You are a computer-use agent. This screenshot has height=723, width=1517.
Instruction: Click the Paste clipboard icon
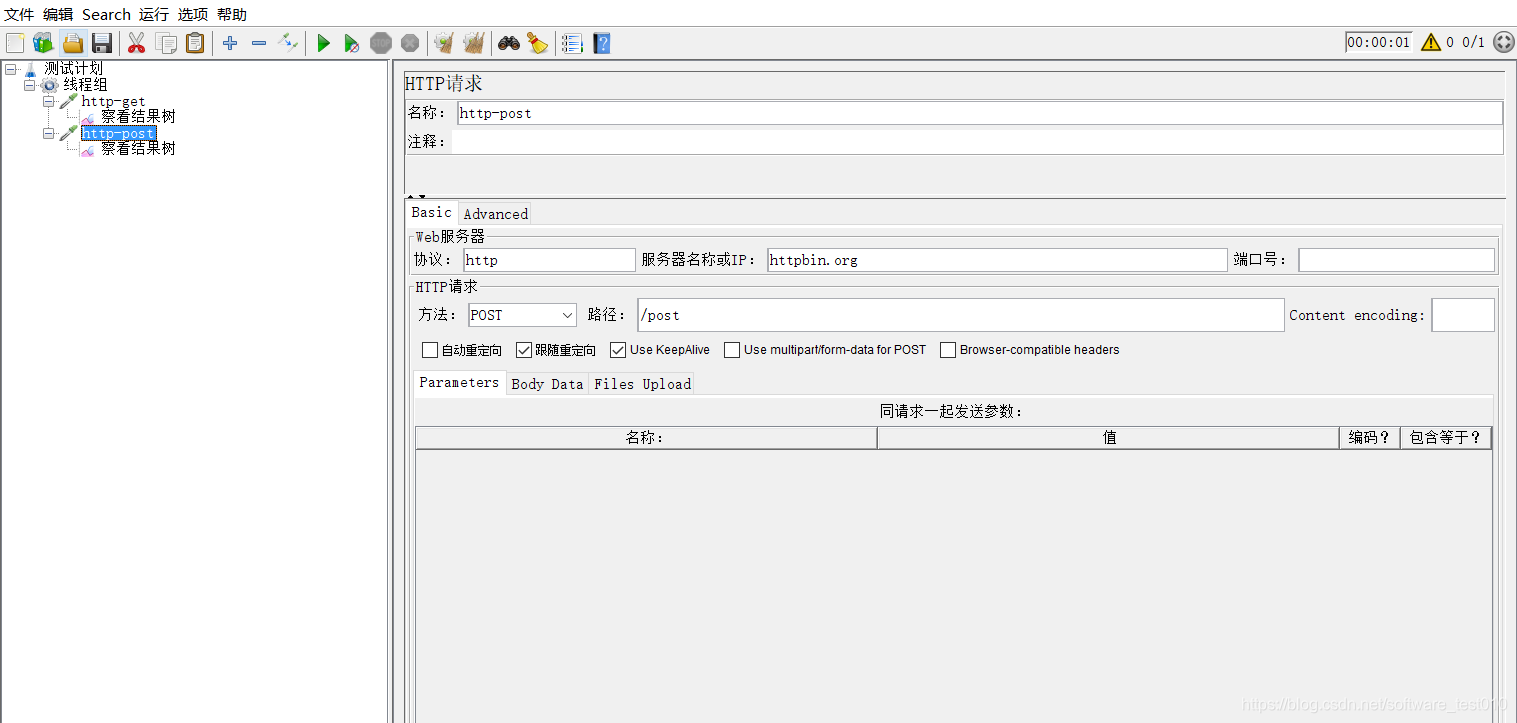point(195,42)
